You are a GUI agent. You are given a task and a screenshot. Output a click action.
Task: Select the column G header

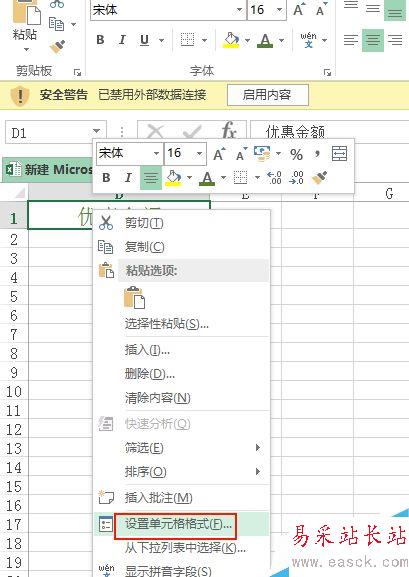[x=381, y=193]
